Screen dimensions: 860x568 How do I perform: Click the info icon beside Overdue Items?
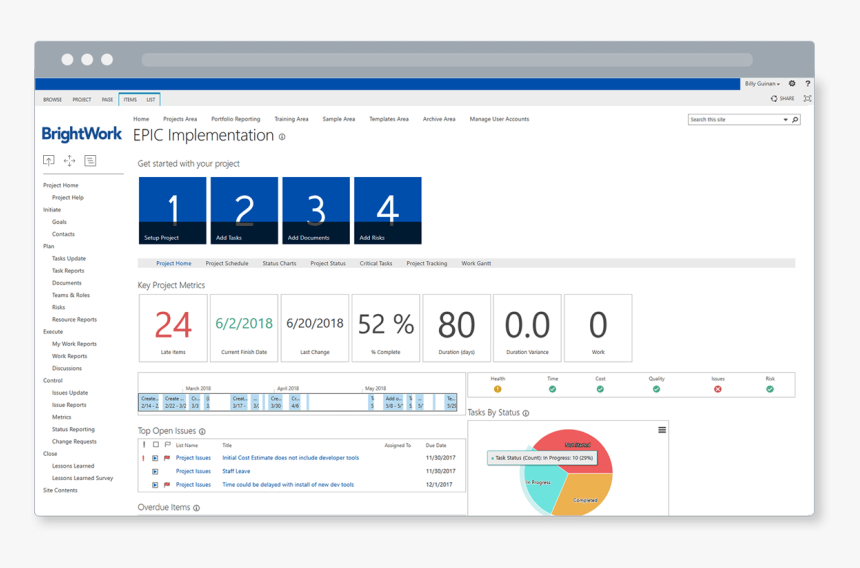point(196,508)
